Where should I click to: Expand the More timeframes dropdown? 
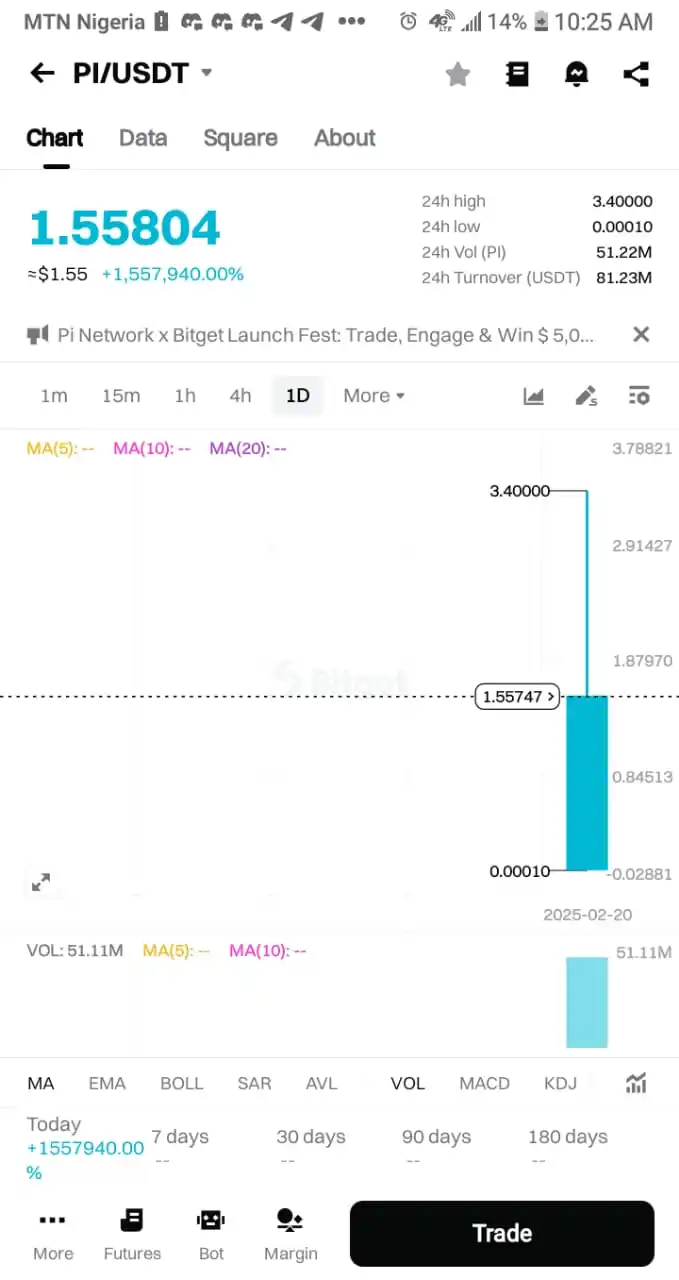(374, 396)
